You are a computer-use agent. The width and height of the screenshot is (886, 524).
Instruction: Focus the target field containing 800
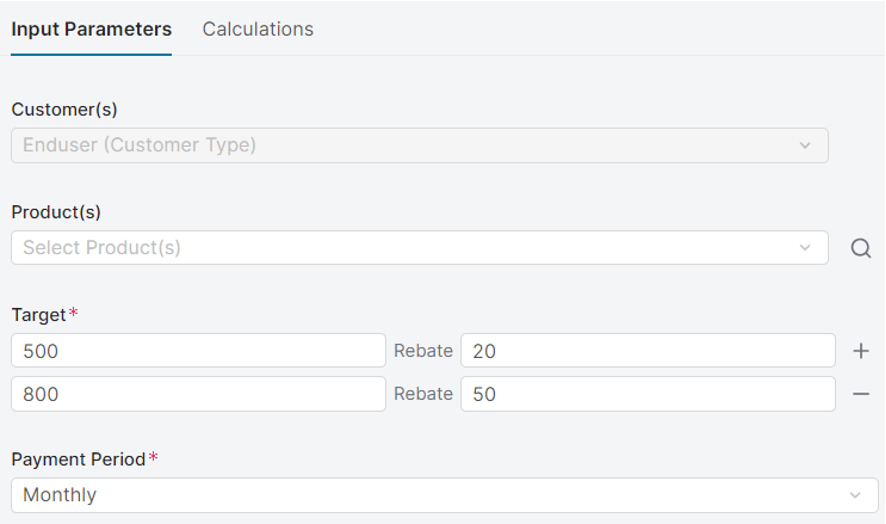(x=198, y=394)
